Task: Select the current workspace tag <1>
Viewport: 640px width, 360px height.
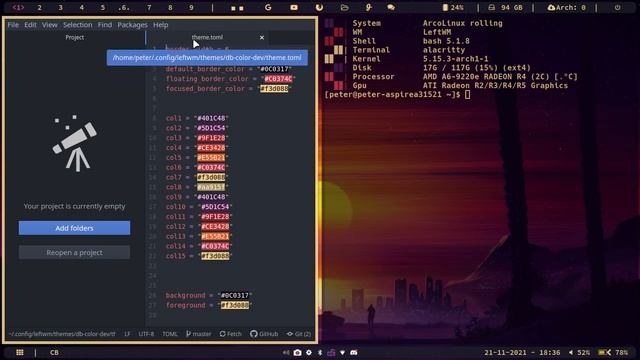Action: pyautogui.click(x=18, y=7)
